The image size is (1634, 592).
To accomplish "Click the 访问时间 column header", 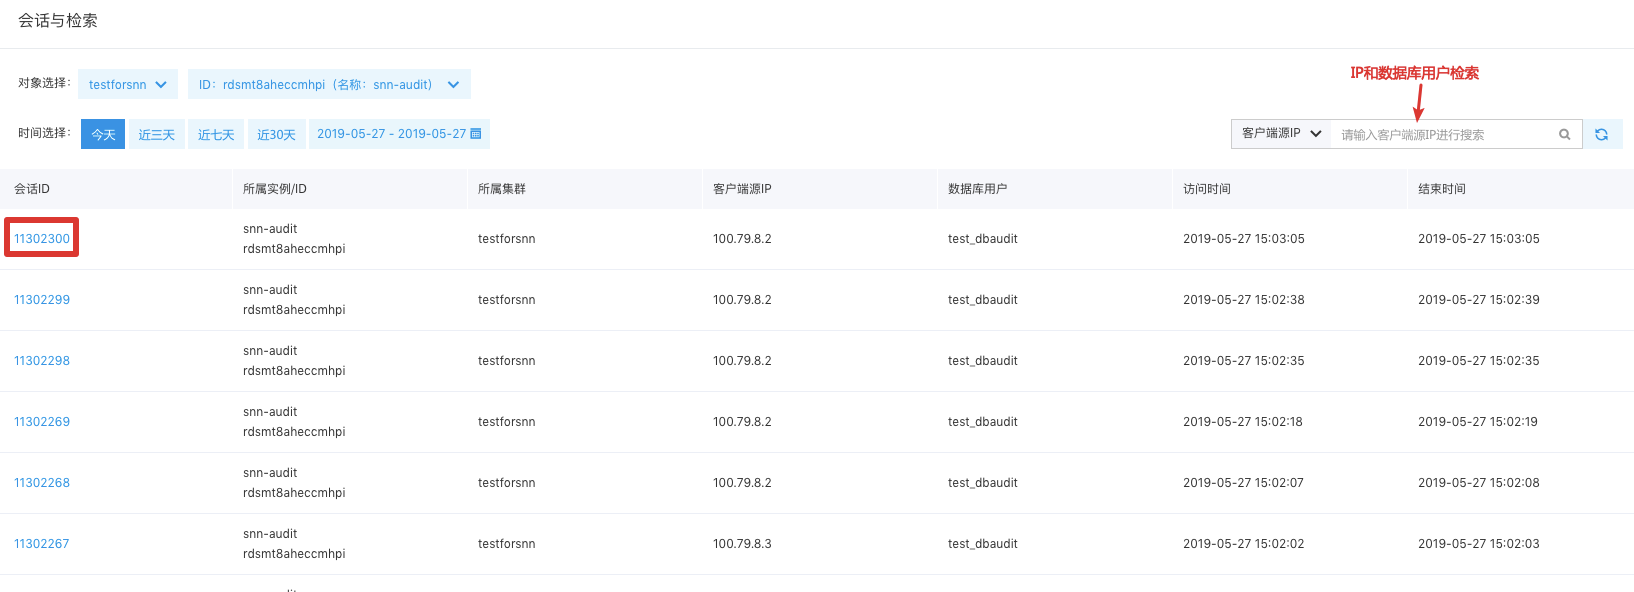I will 1207,189.
